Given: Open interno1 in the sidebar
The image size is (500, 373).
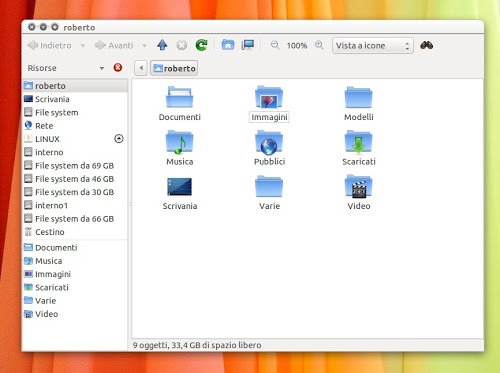Looking at the screenshot, I should coord(75,205).
